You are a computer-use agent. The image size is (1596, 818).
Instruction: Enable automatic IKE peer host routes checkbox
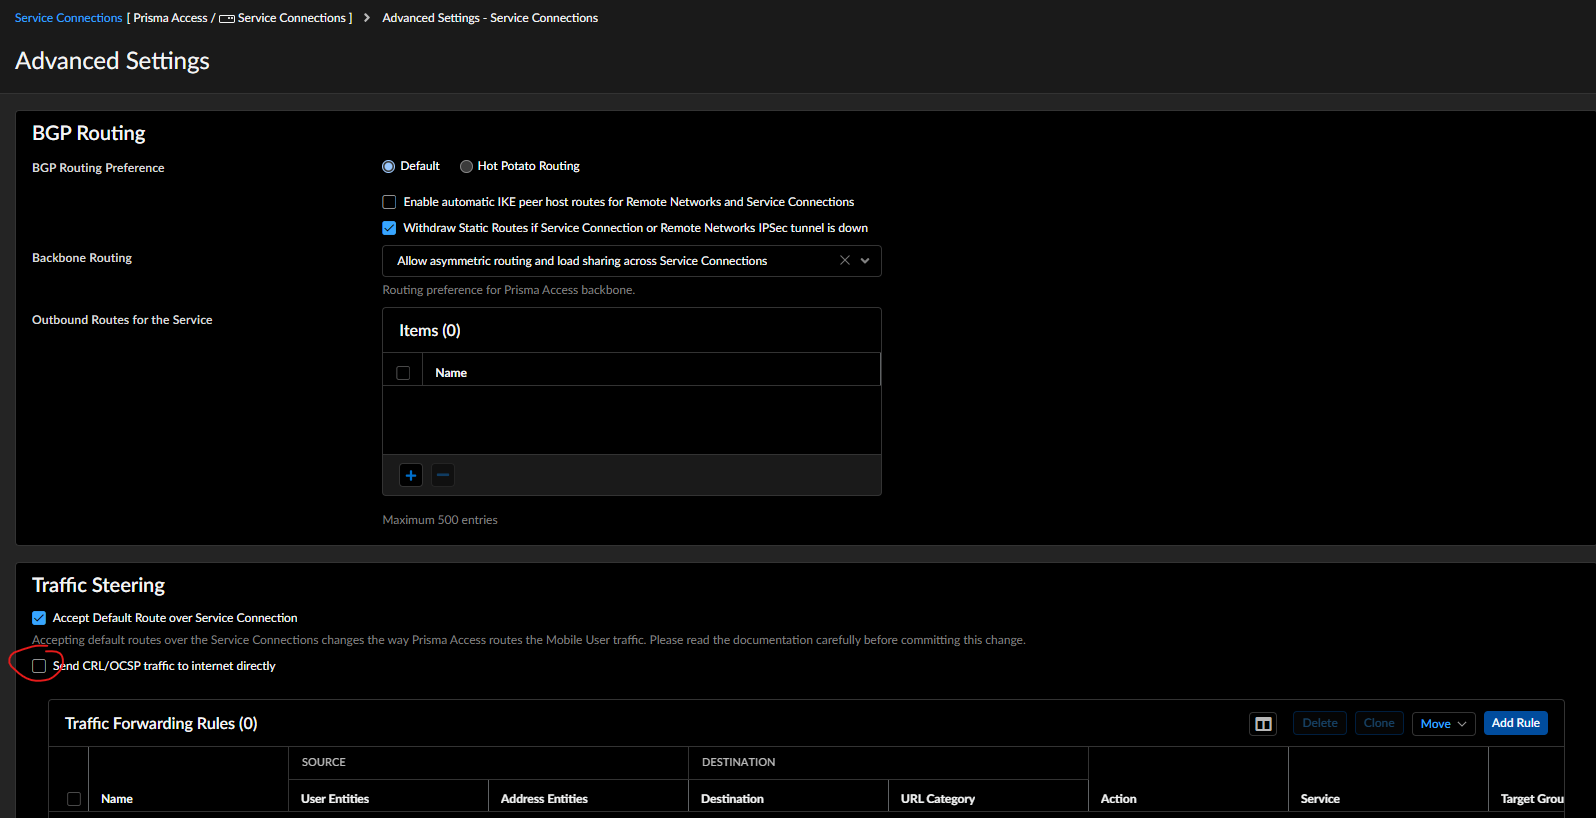pos(390,202)
